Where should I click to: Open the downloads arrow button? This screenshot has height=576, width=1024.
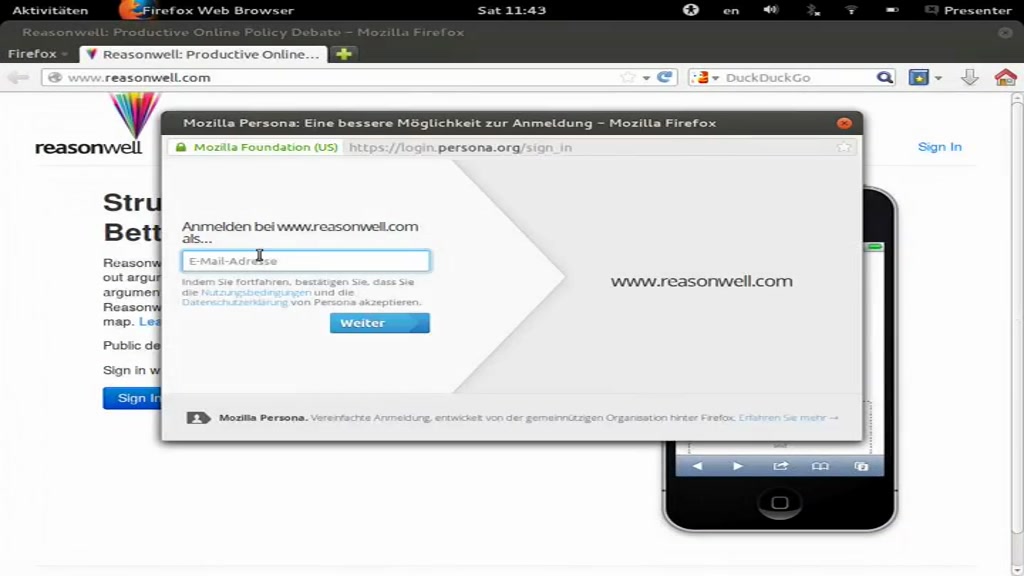coord(970,78)
